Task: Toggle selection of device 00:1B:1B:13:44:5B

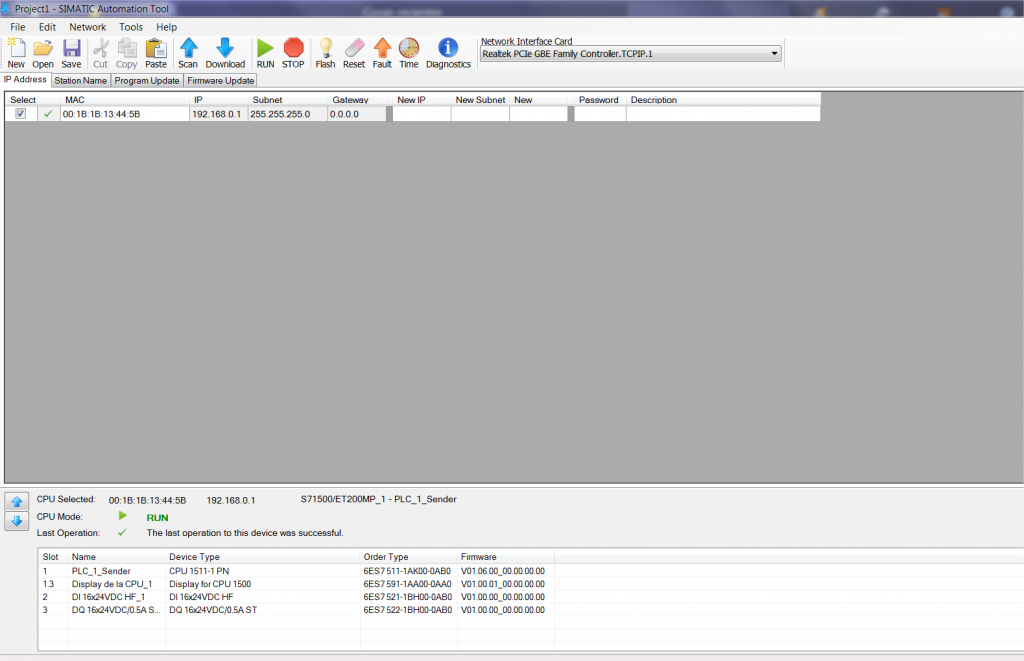Action: point(21,113)
